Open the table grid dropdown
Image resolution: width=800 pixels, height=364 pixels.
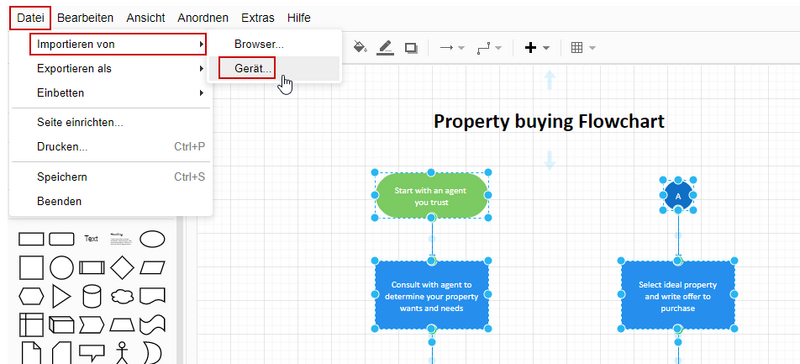pos(583,48)
